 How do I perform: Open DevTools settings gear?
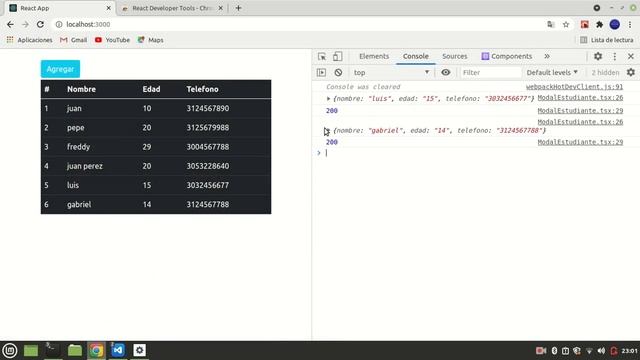tap(598, 56)
